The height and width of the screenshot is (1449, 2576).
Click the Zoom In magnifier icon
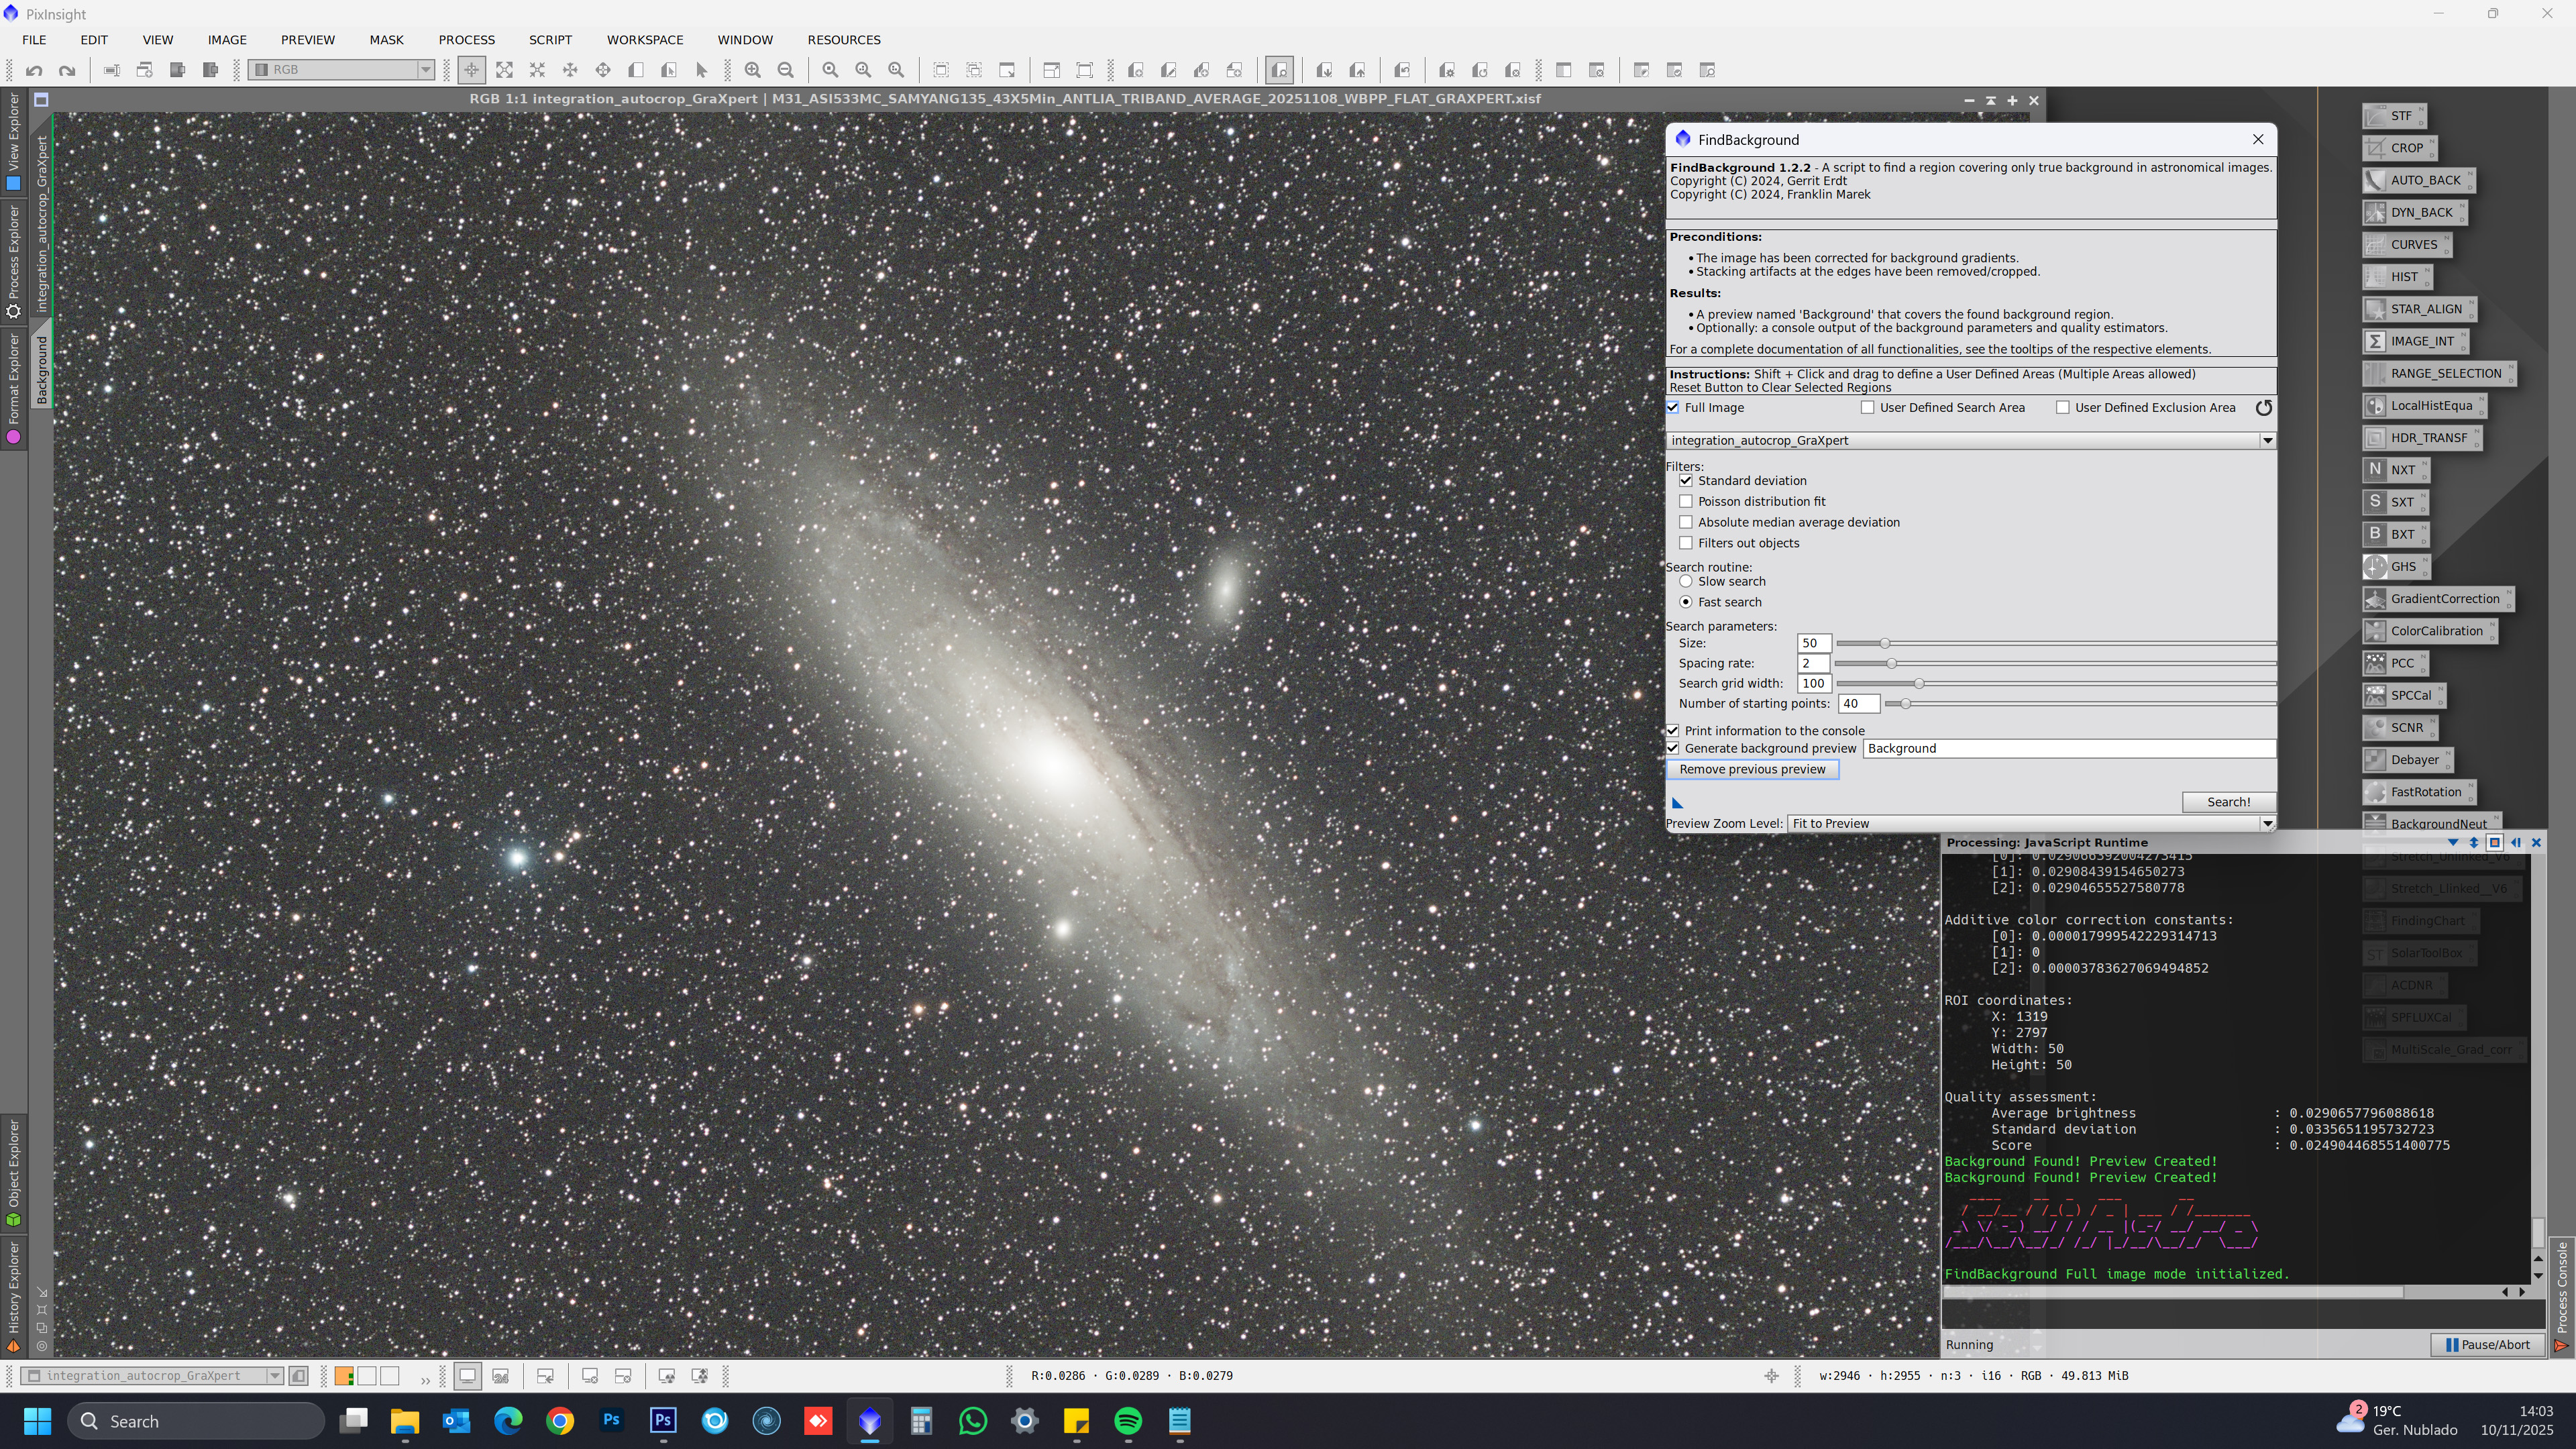[x=752, y=70]
